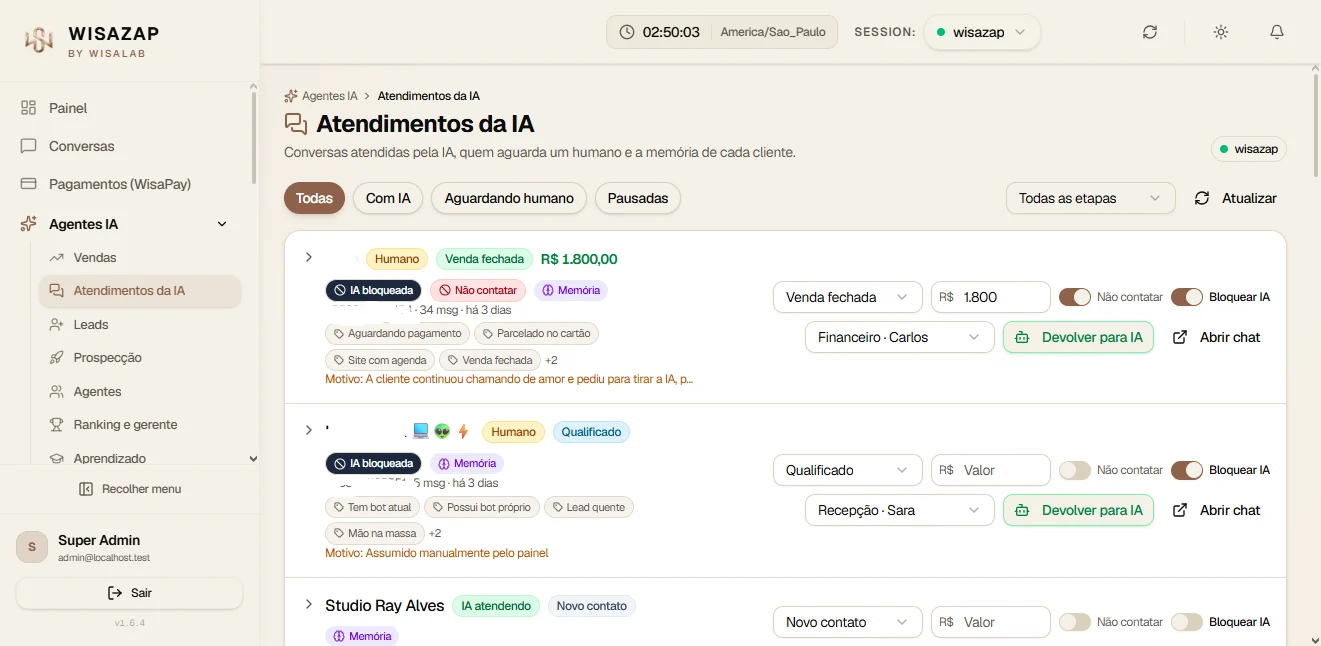Open Recepção · Sara assignee dropdown

point(900,510)
